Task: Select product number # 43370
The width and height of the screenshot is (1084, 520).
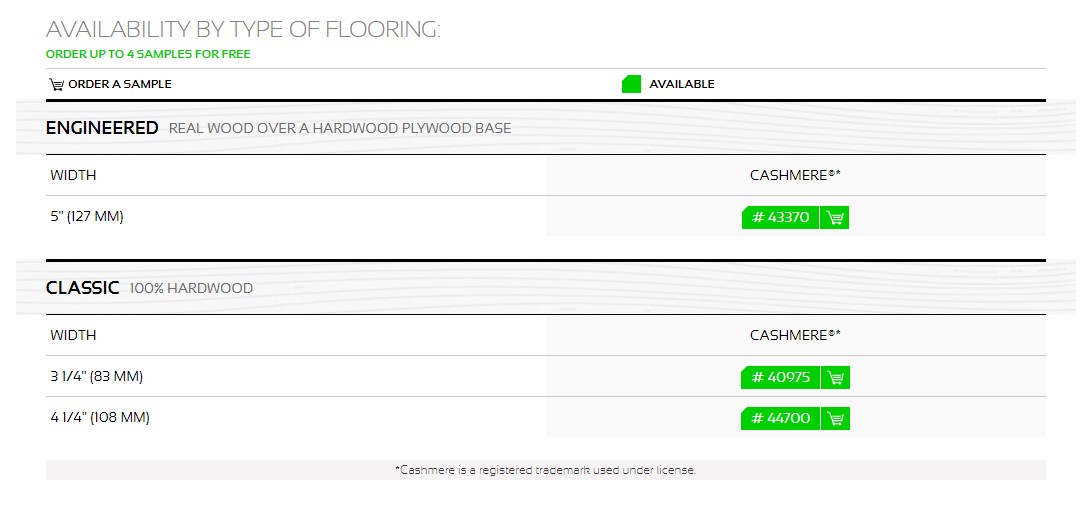Action: (x=781, y=218)
